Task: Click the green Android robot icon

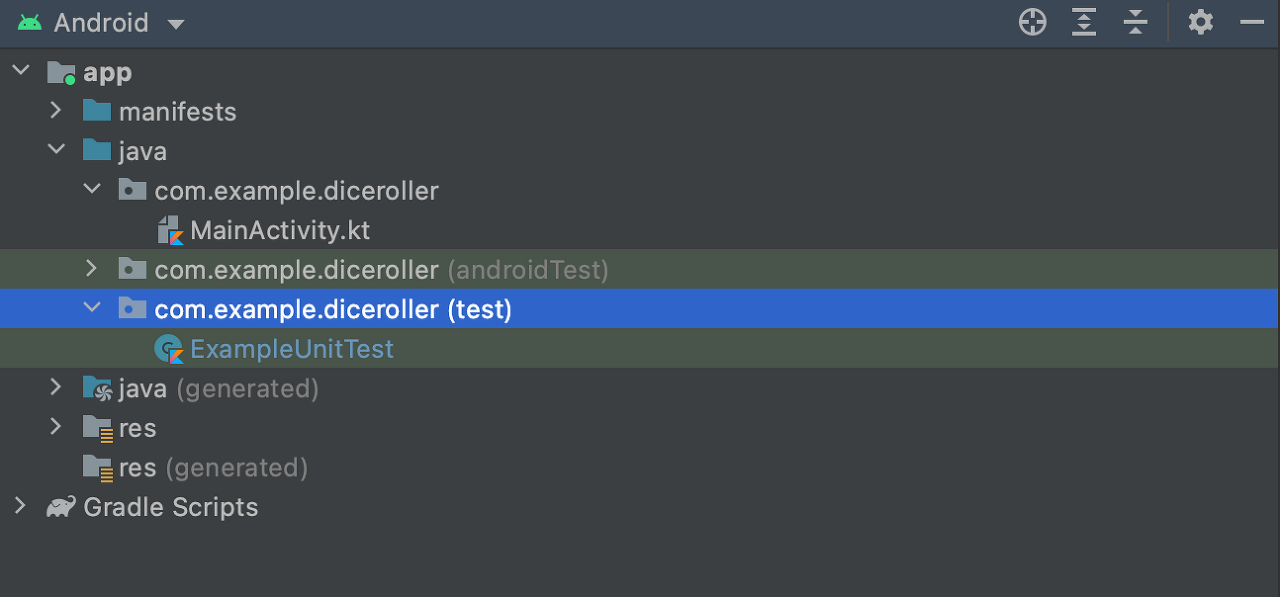Action: point(30,22)
